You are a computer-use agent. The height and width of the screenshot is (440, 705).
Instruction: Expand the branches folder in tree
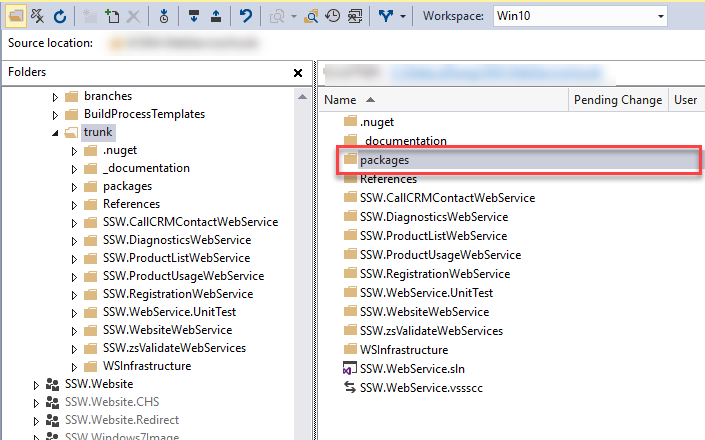click(x=56, y=97)
